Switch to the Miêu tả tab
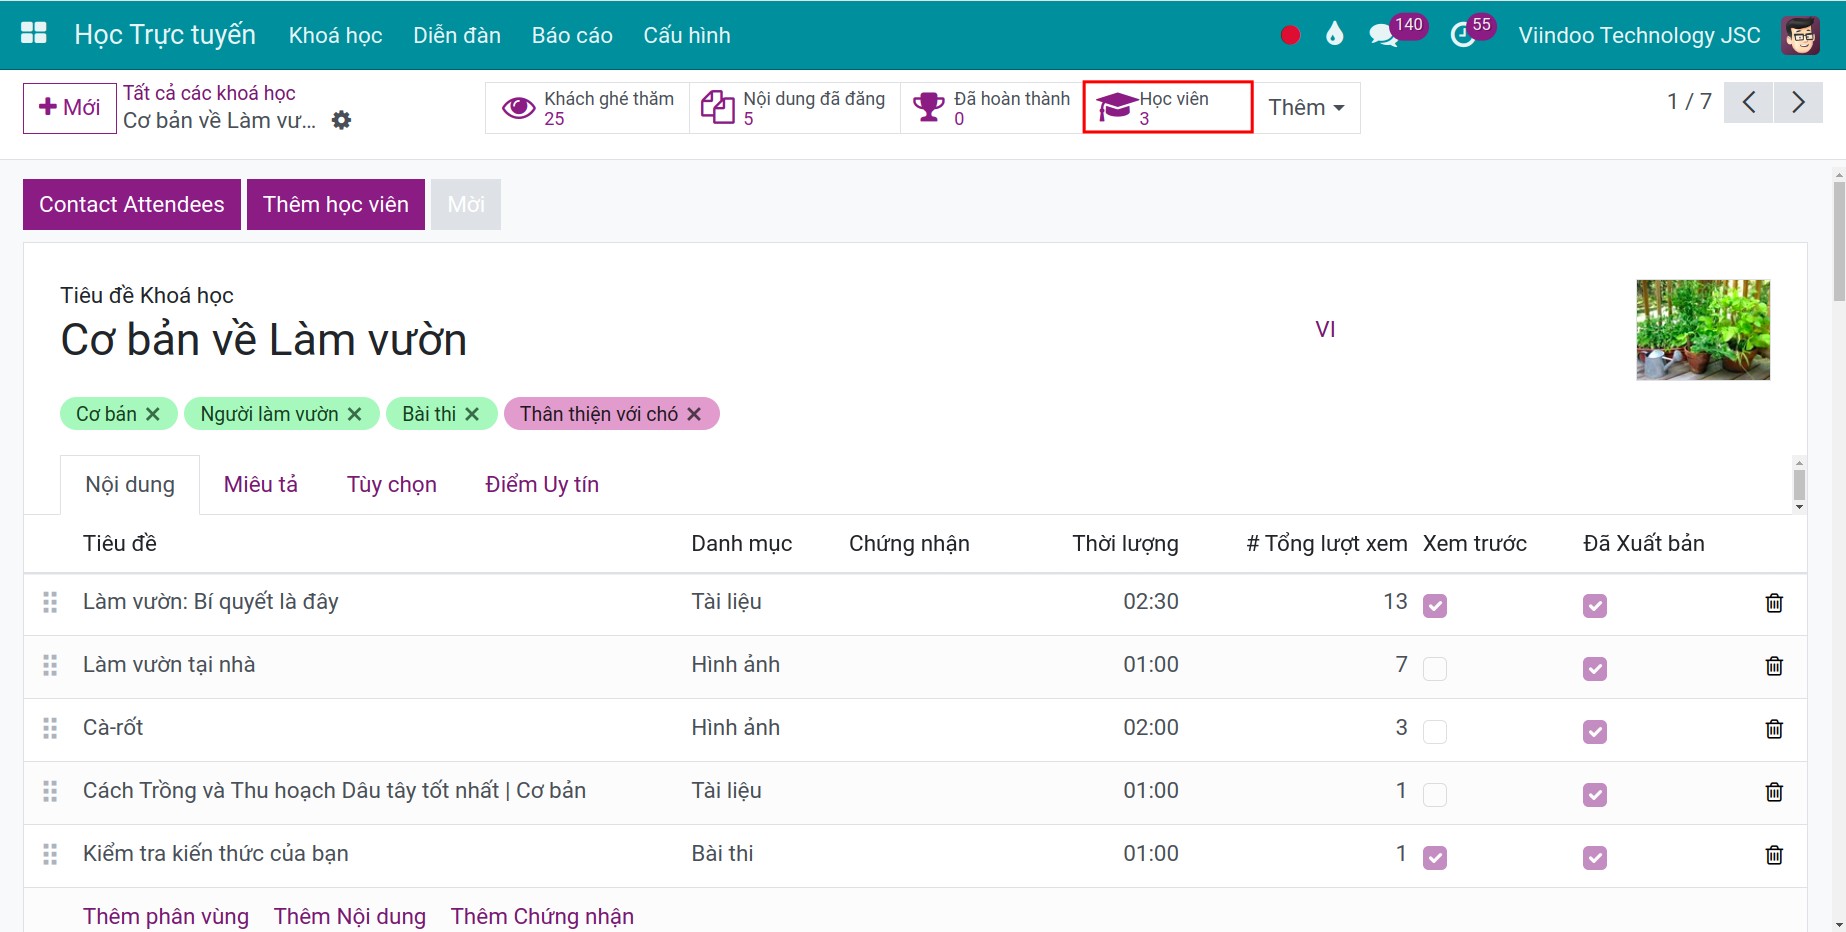Screen dimensions: 1846x932 [261, 484]
